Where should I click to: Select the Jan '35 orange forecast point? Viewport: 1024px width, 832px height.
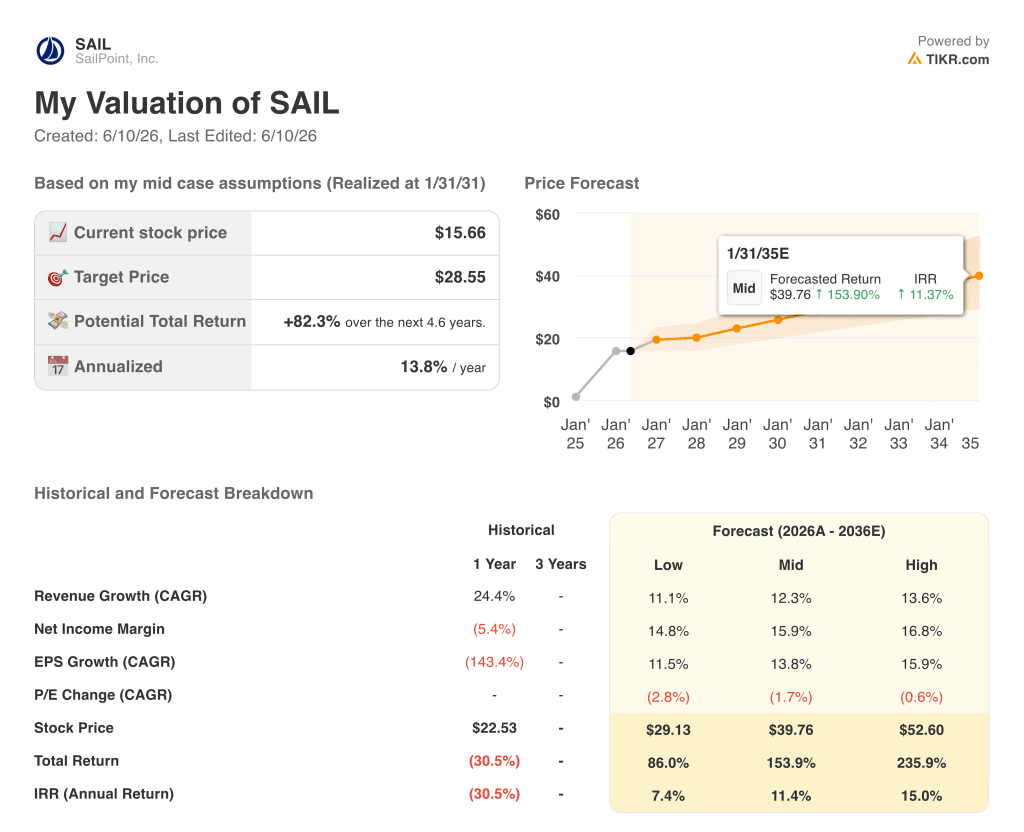pyautogui.click(x=979, y=276)
